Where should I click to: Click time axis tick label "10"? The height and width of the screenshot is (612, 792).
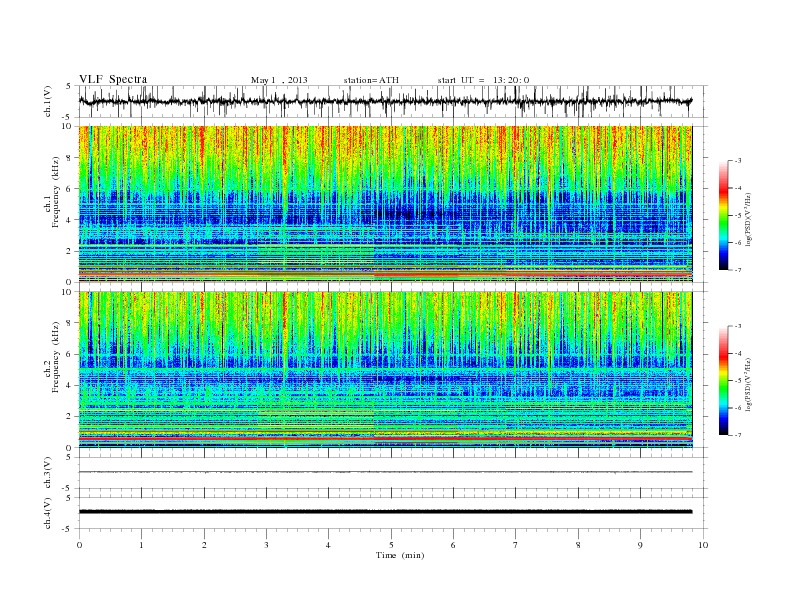pos(703,545)
